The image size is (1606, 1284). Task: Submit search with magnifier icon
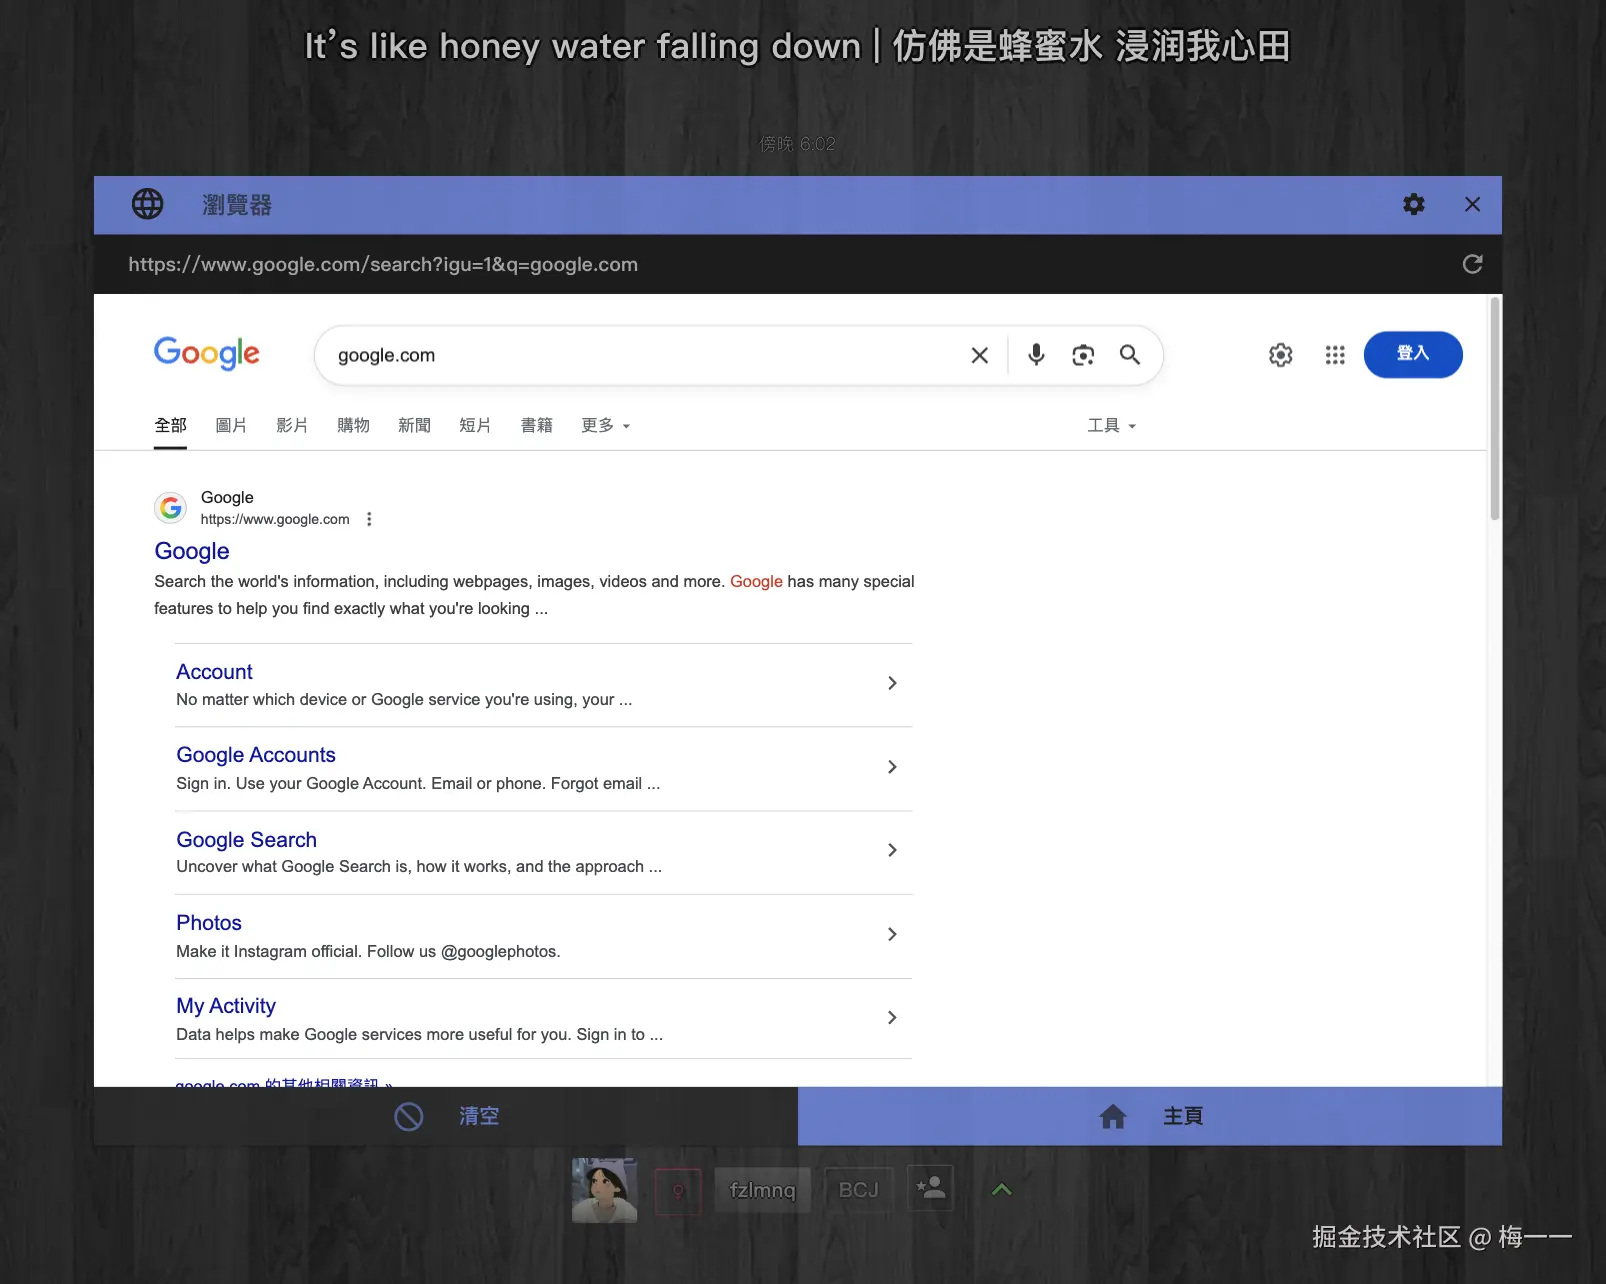(1130, 355)
